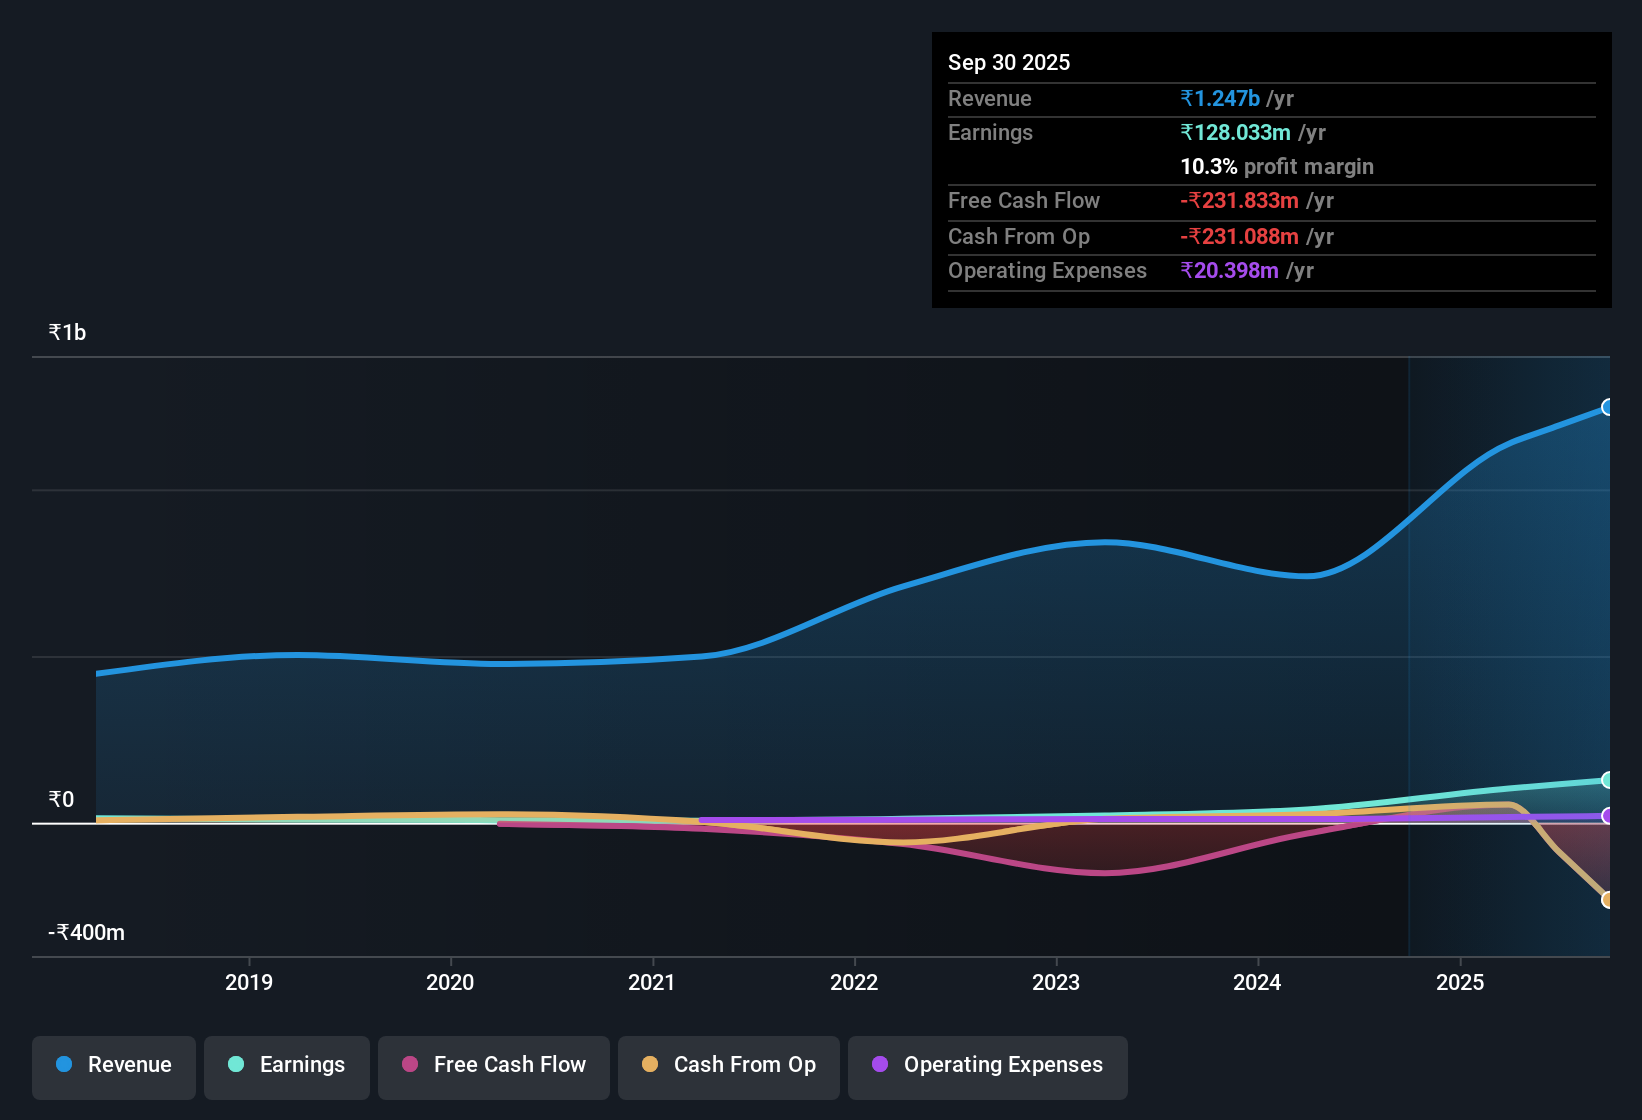The height and width of the screenshot is (1120, 1642).
Task: Select the Operating Expenses legend chip
Action: pyautogui.click(x=987, y=1065)
